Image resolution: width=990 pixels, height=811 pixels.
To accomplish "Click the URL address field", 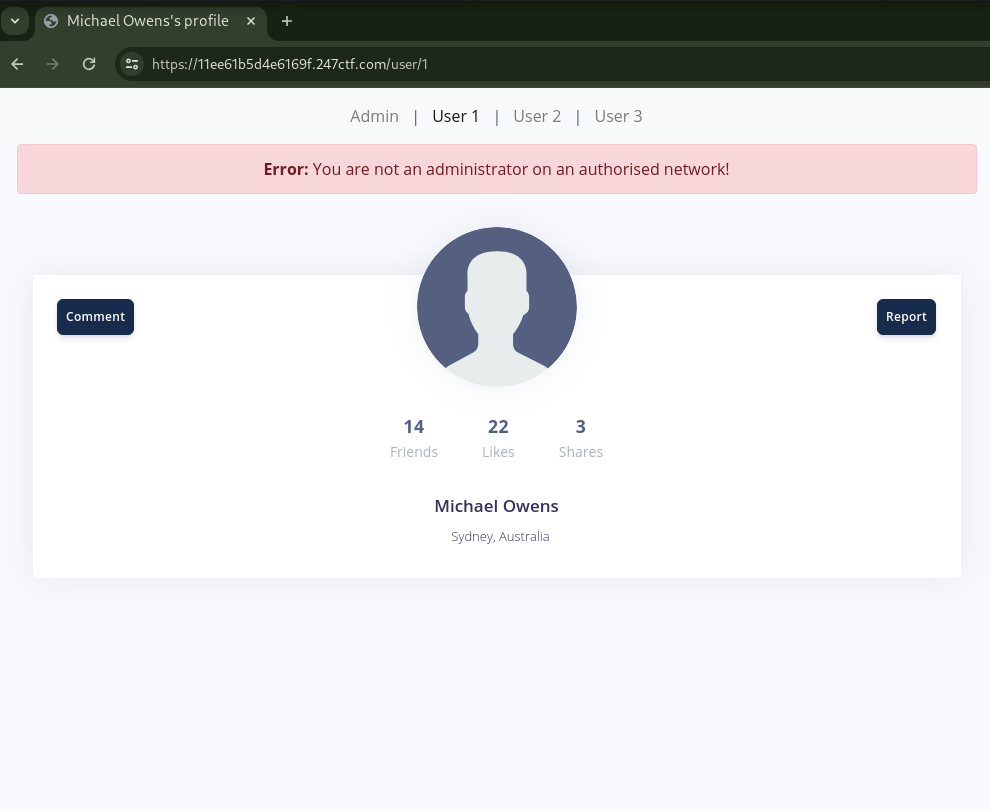I will click(290, 64).
